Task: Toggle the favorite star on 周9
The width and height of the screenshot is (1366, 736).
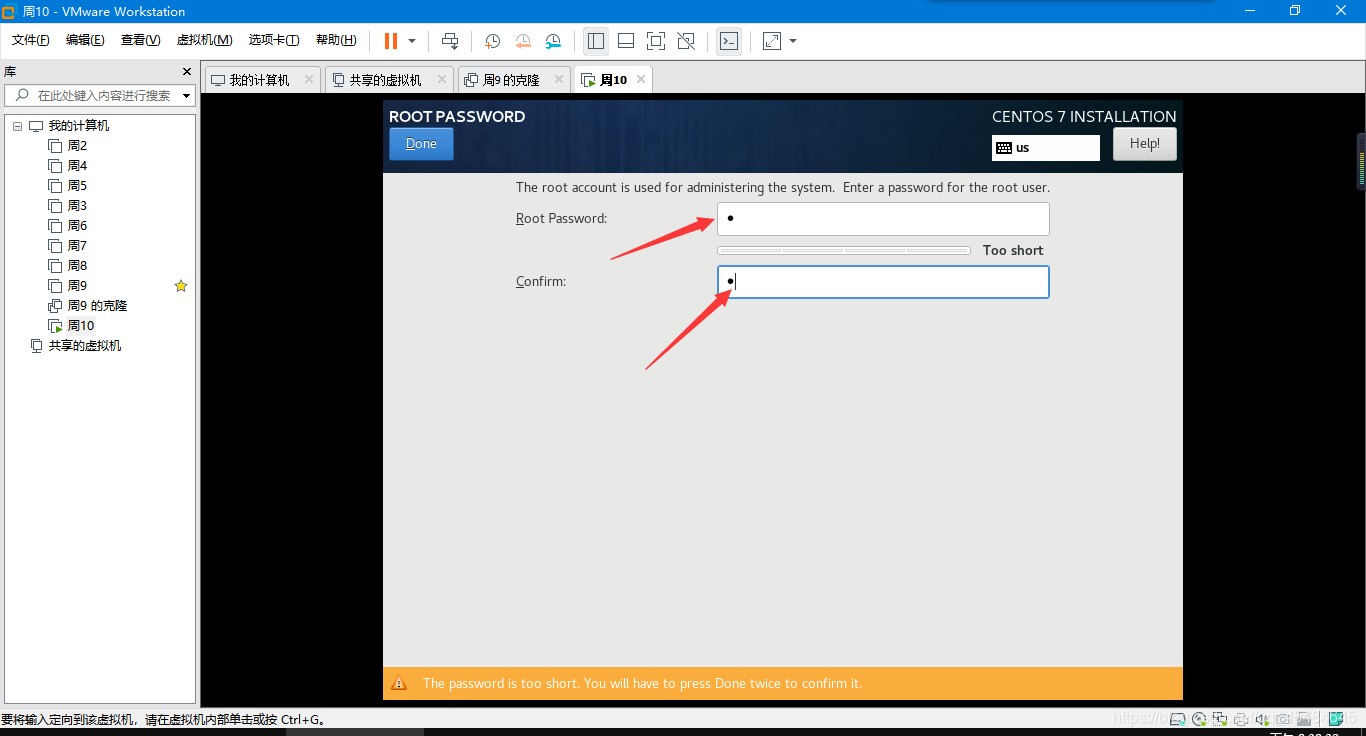Action: pos(181,286)
